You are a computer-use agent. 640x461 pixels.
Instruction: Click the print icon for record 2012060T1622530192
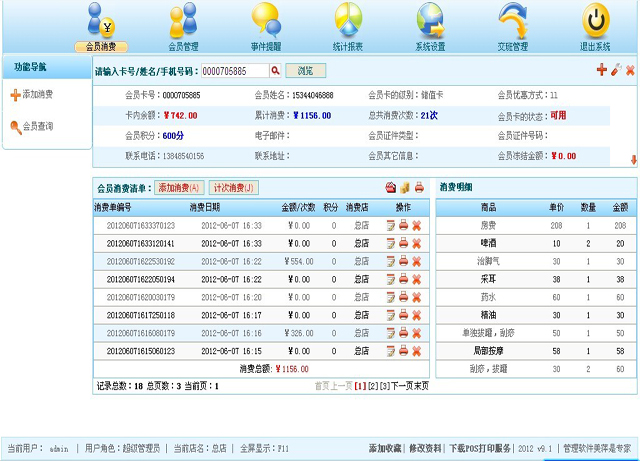coord(403,261)
